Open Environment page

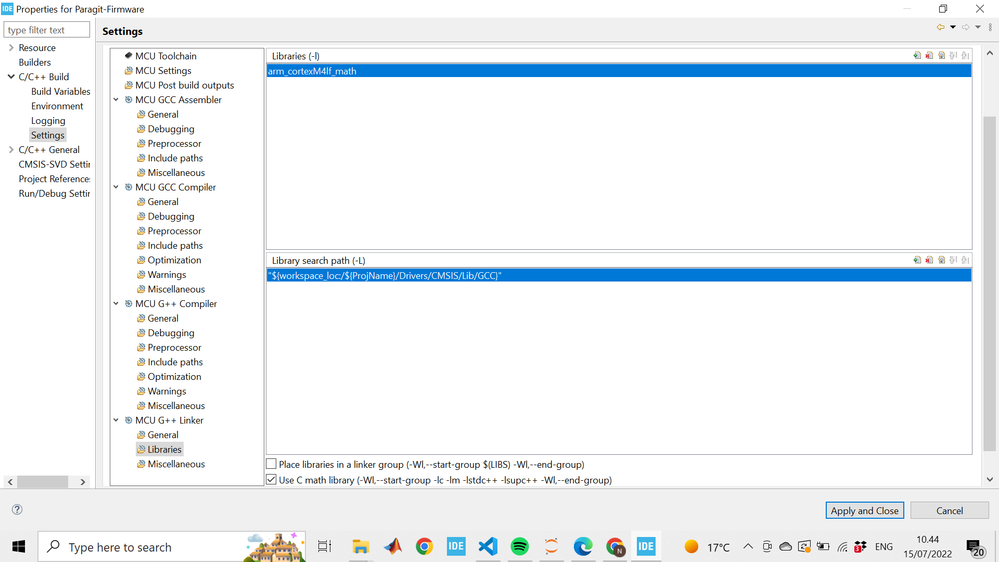pyautogui.click(x=57, y=106)
